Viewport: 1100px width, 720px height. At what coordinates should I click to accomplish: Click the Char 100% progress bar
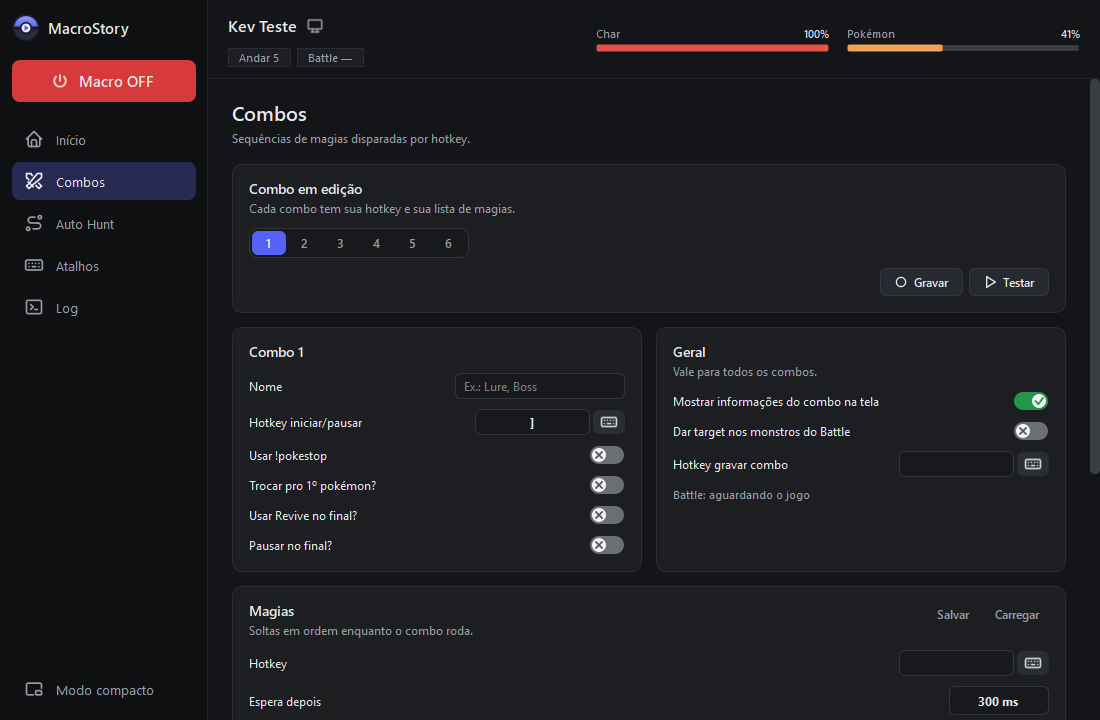[x=712, y=48]
